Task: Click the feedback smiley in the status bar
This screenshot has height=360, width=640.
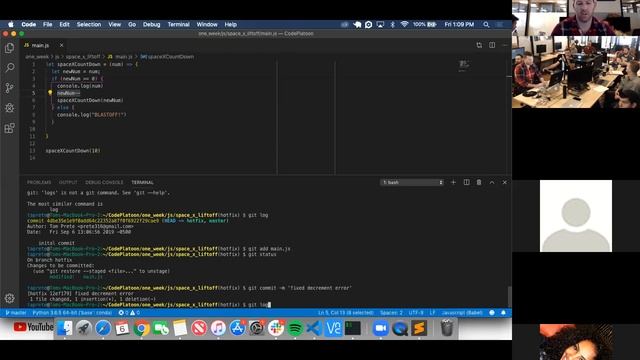Action: coord(492,313)
